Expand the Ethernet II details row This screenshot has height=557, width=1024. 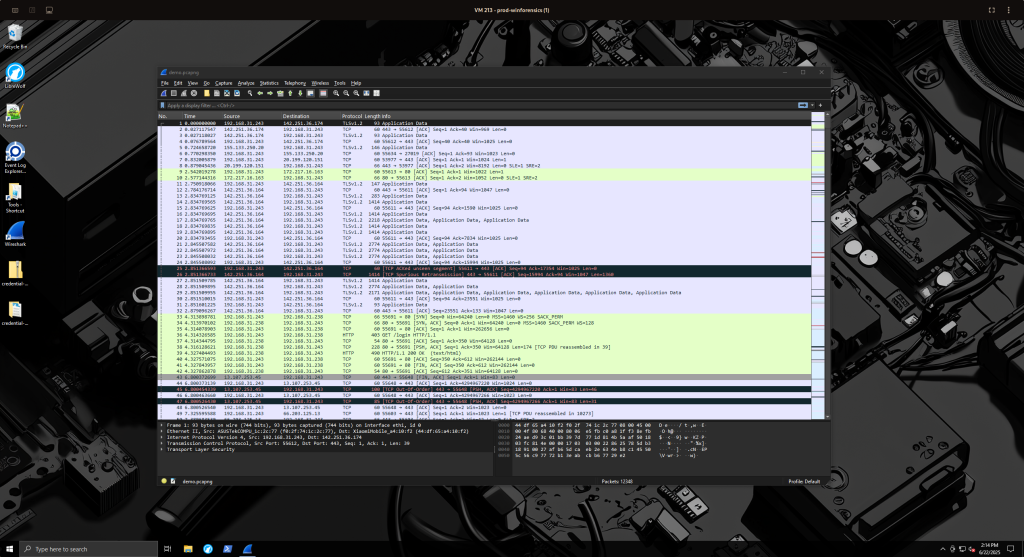162,431
